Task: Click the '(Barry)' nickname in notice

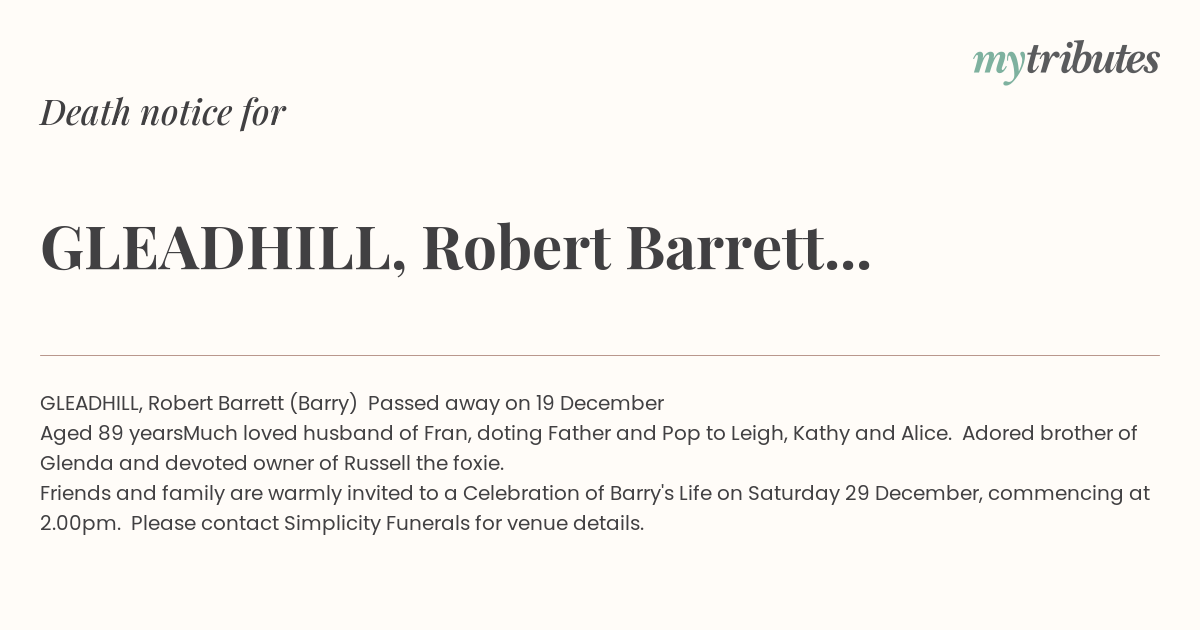Action: (x=323, y=404)
